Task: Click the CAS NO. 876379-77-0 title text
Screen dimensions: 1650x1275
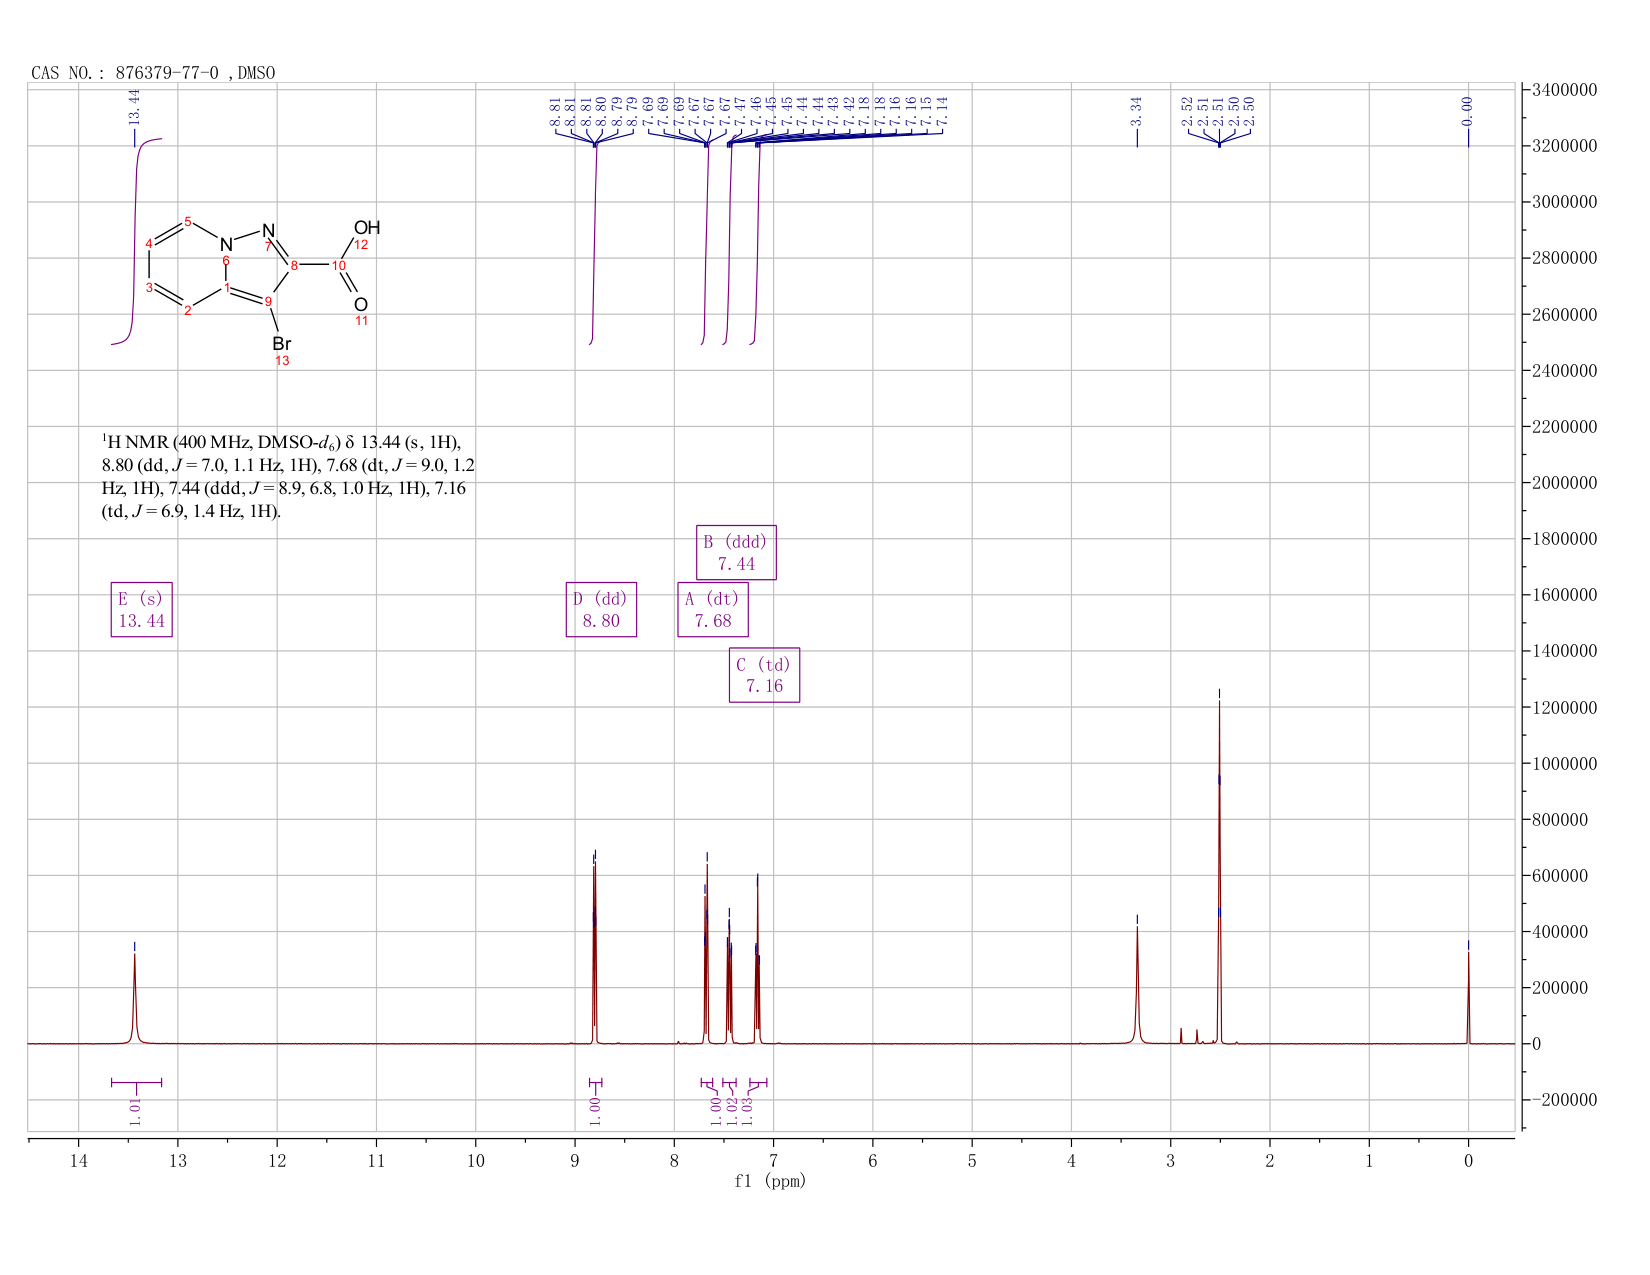Action: click(x=153, y=73)
